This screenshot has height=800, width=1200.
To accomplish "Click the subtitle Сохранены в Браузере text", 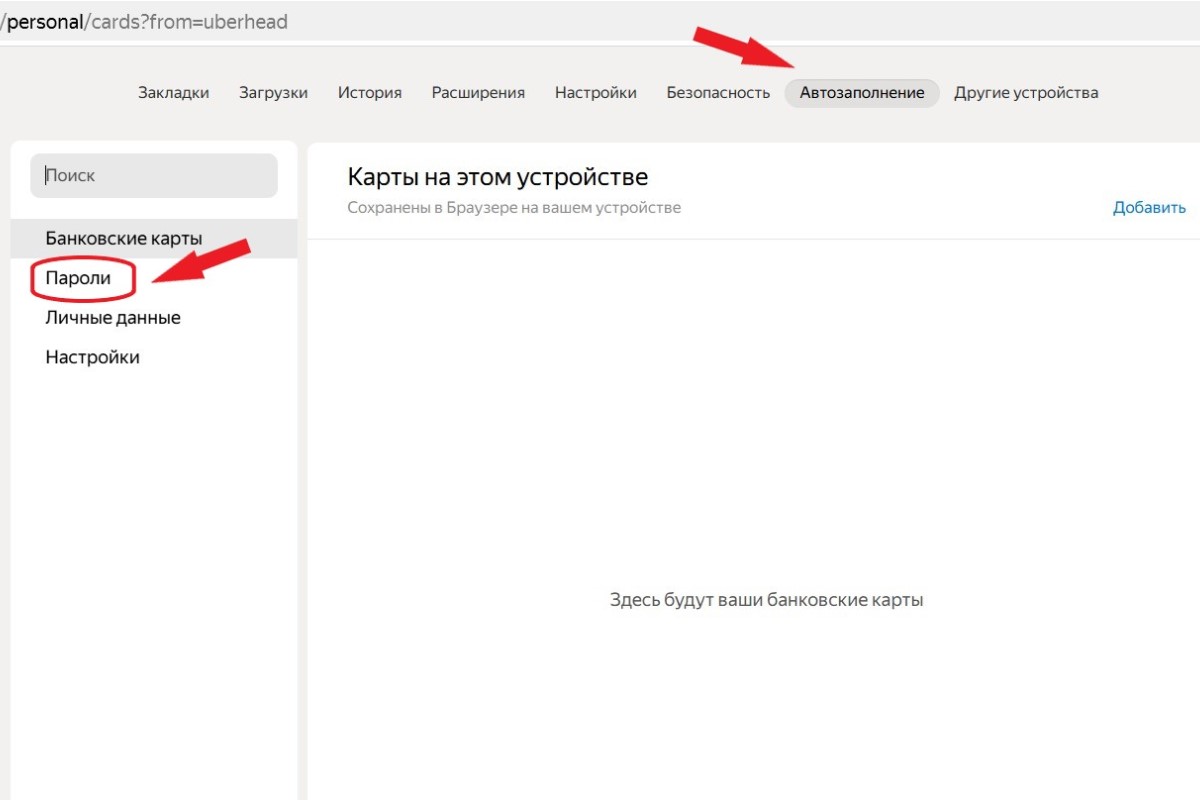I will click(514, 208).
